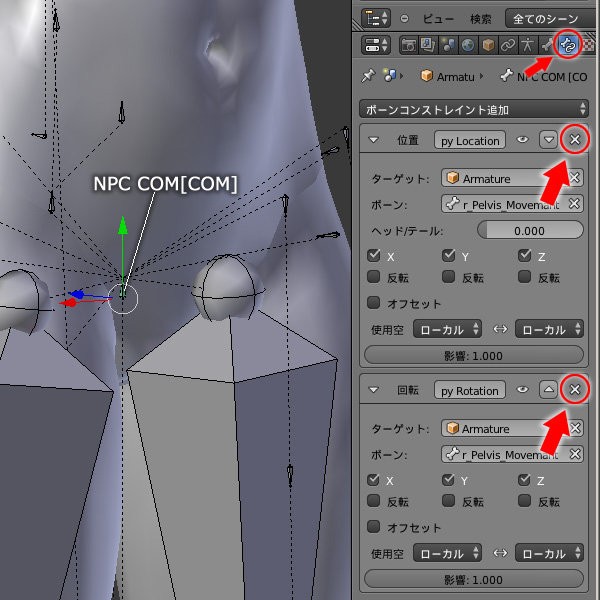600x600 pixels.
Task: Switch to the Object properties tab
Action: (x=488, y=45)
